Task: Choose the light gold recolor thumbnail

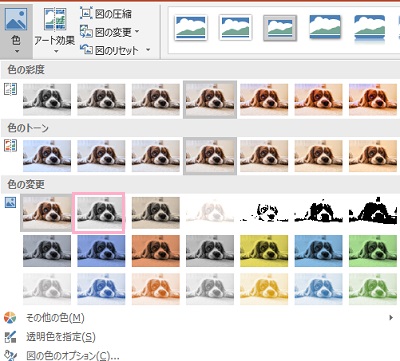Action: (x=264, y=289)
